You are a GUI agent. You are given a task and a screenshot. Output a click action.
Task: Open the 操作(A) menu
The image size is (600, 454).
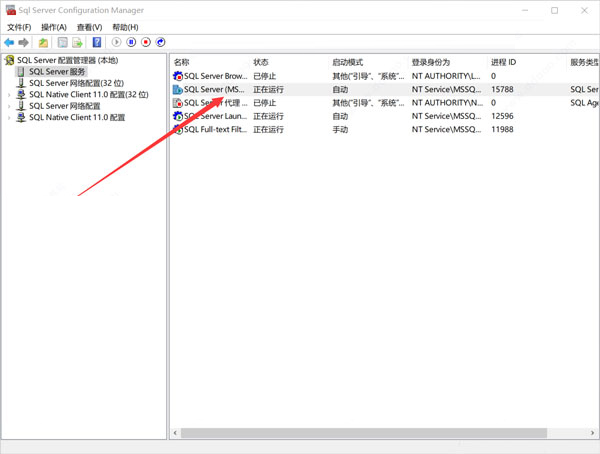(54, 27)
